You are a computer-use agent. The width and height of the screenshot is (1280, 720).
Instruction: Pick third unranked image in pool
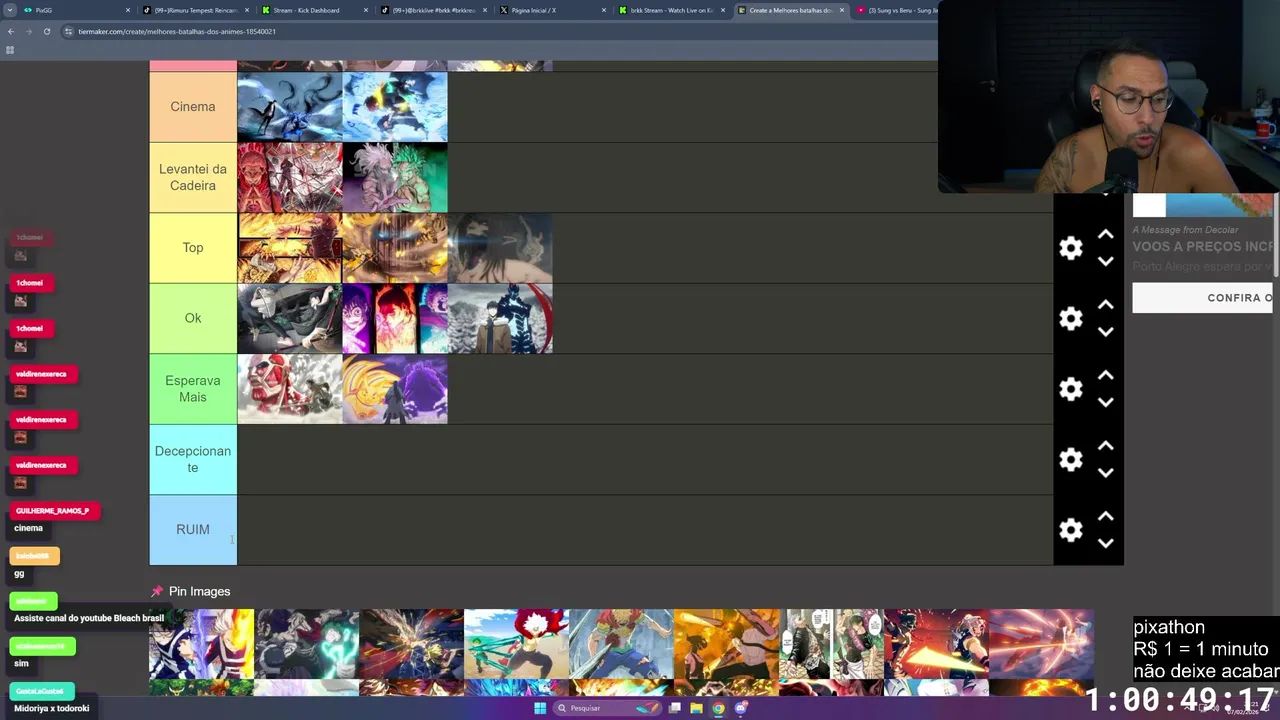[x=411, y=644]
